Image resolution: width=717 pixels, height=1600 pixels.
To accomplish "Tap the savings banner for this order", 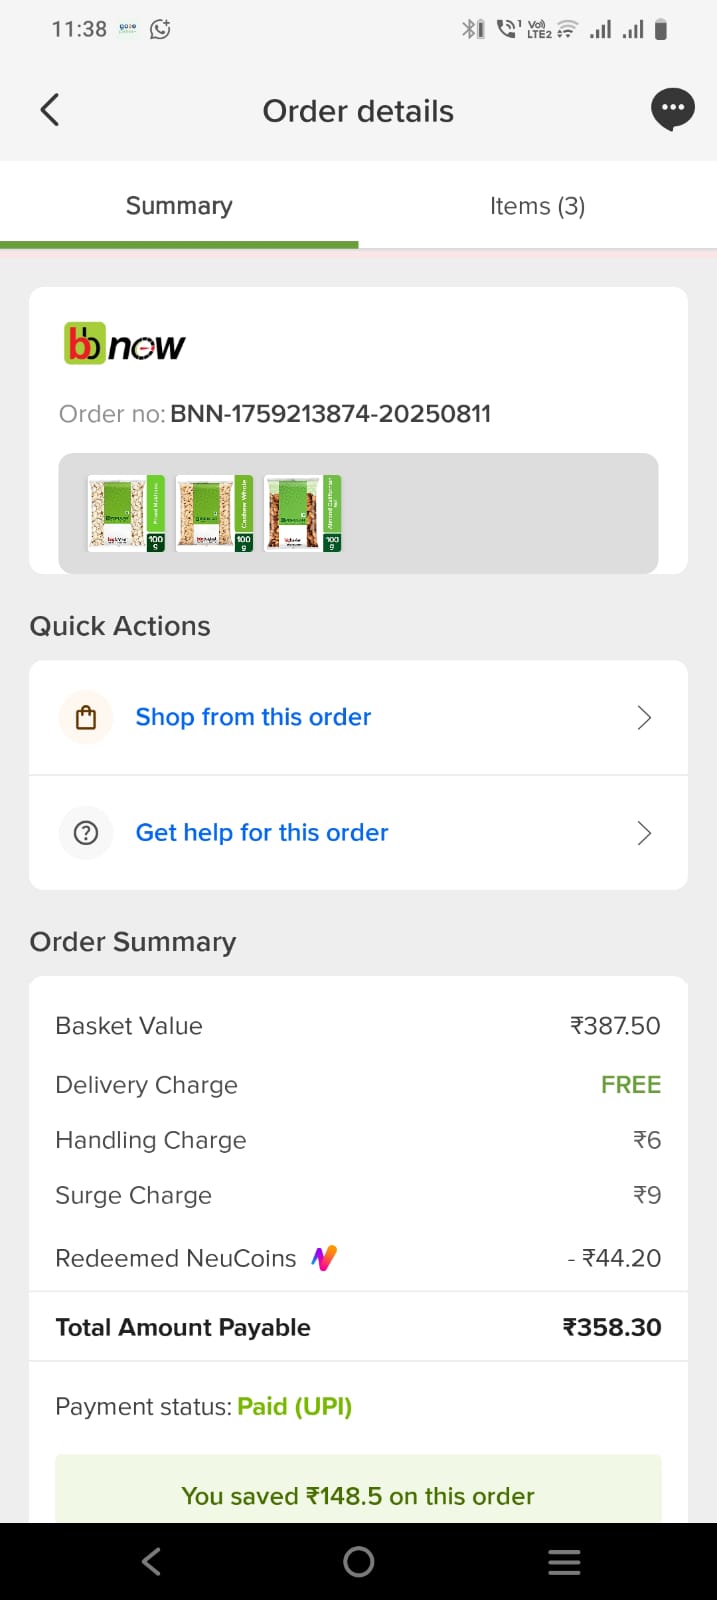I will pos(358,1495).
